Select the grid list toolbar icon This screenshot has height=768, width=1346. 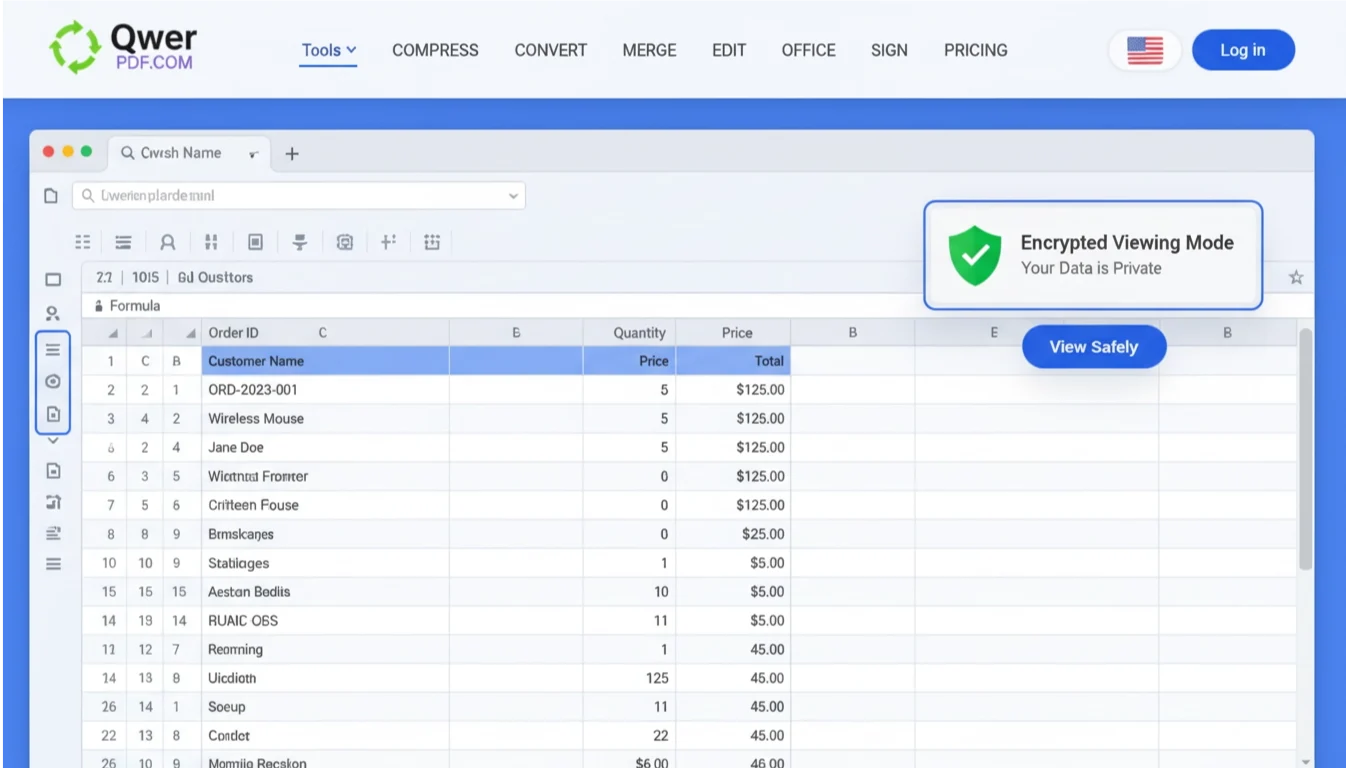[x=83, y=242]
